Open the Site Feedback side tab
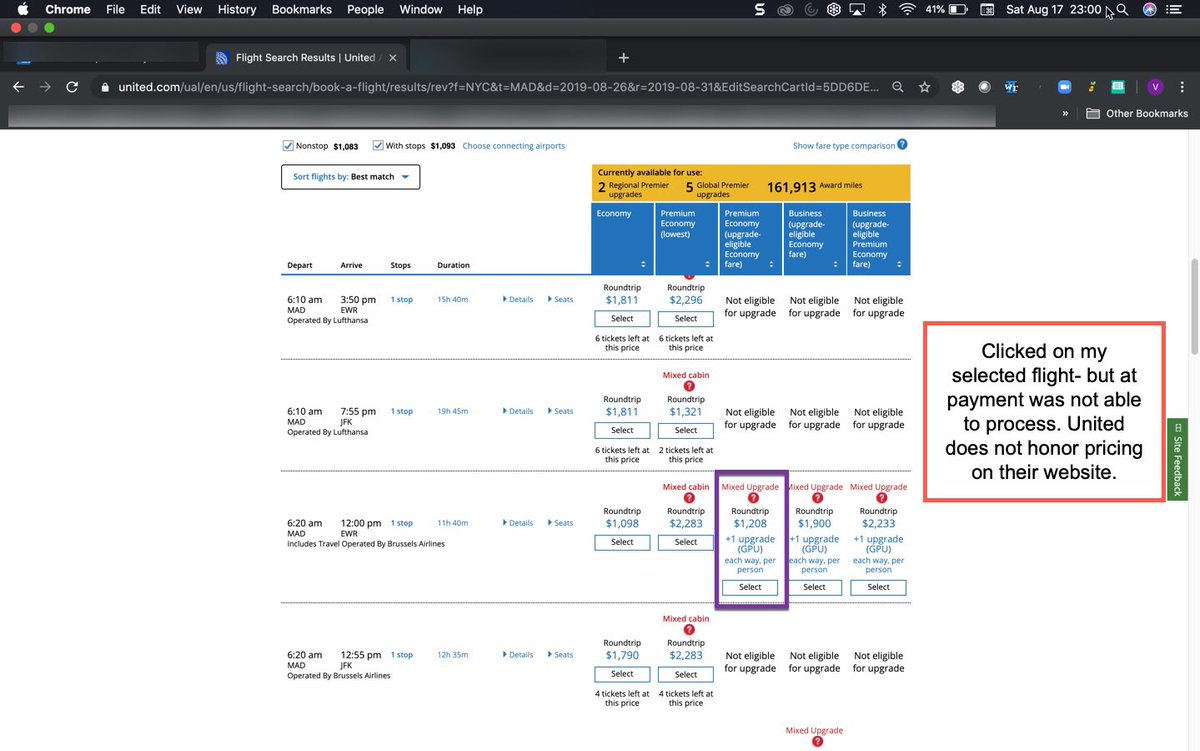 [1178, 460]
